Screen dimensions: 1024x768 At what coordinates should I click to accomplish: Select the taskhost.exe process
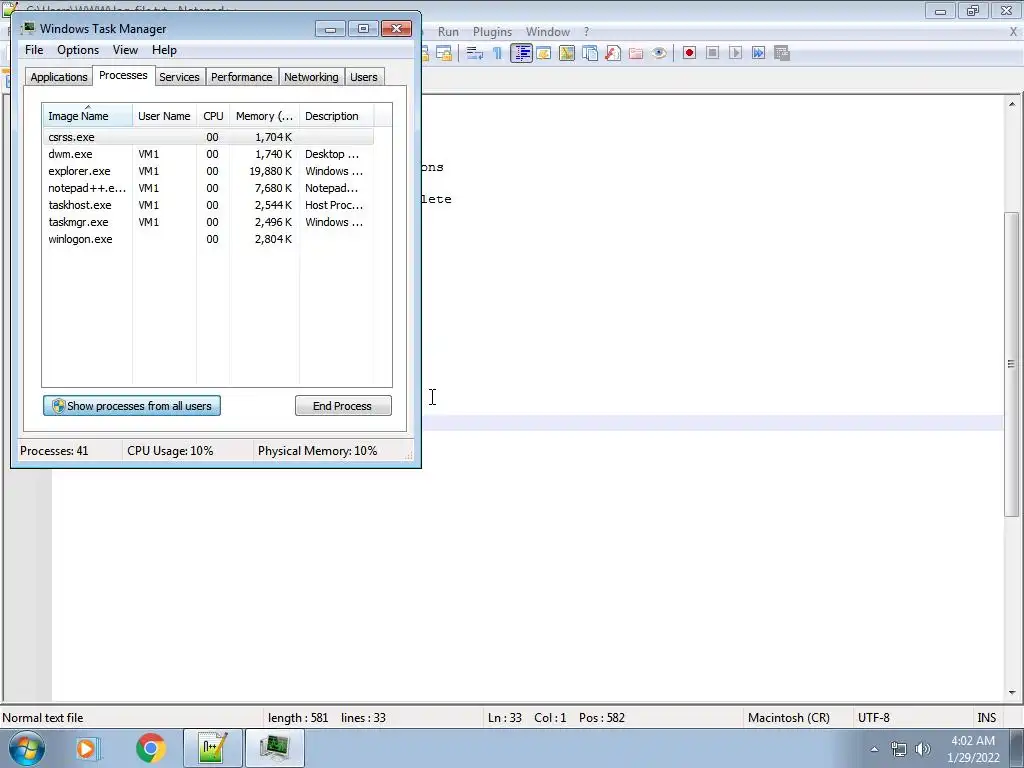click(208, 205)
